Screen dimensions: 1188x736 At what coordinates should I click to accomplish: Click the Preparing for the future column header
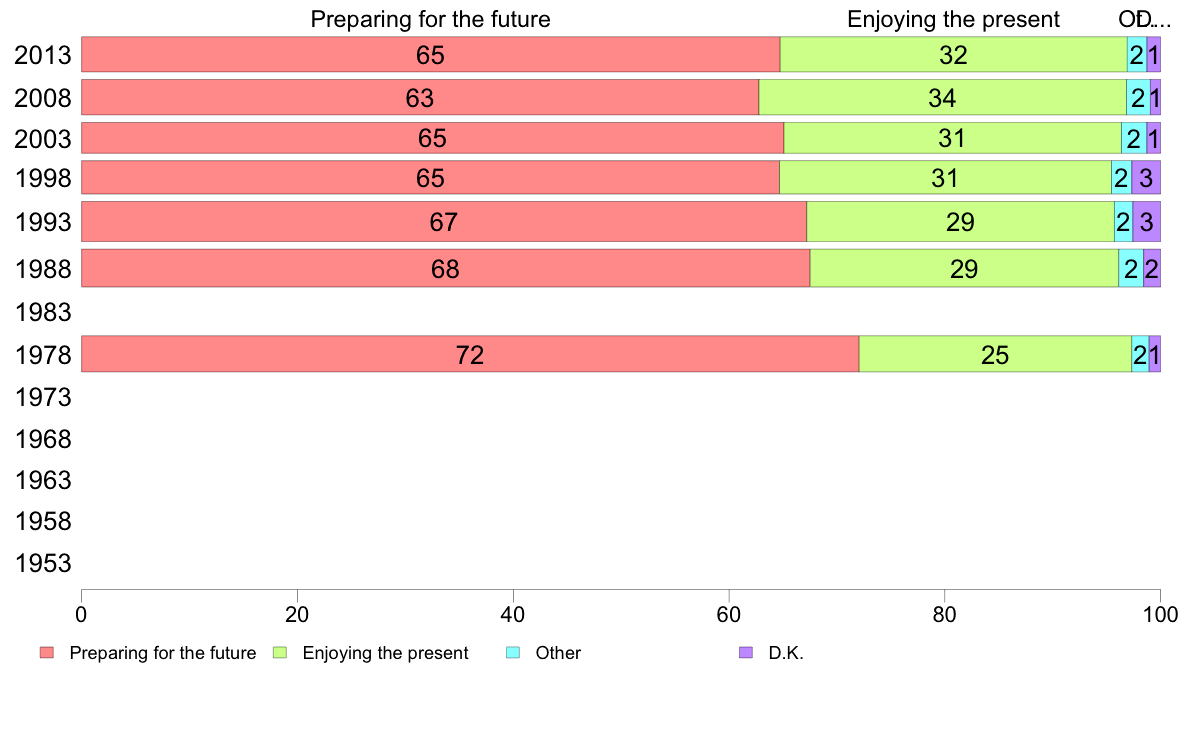(430, 19)
